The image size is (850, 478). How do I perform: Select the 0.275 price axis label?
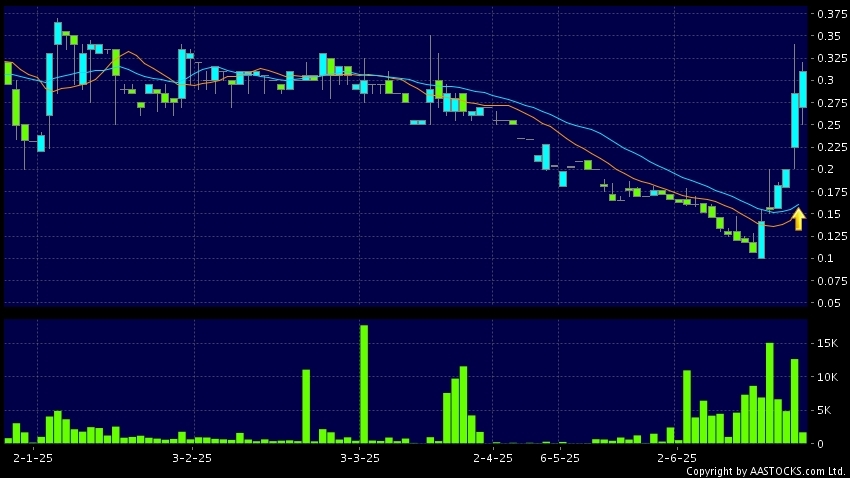point(832,103)
